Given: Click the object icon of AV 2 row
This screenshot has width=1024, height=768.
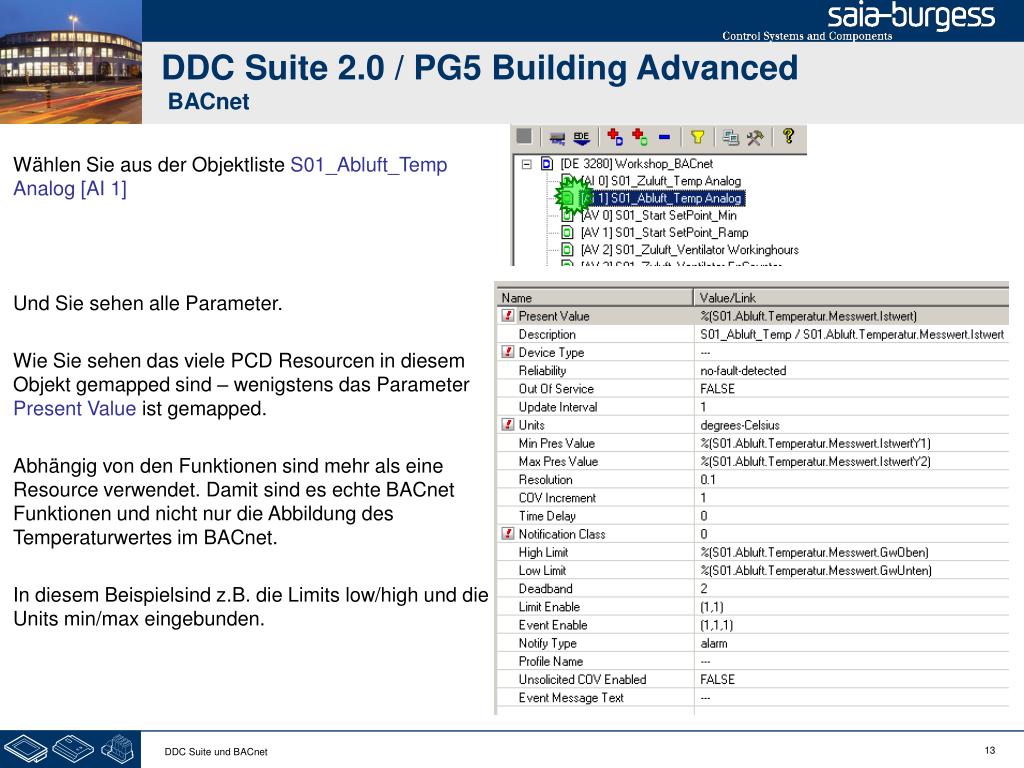Looking at the screenshot, I should (568, 249).
